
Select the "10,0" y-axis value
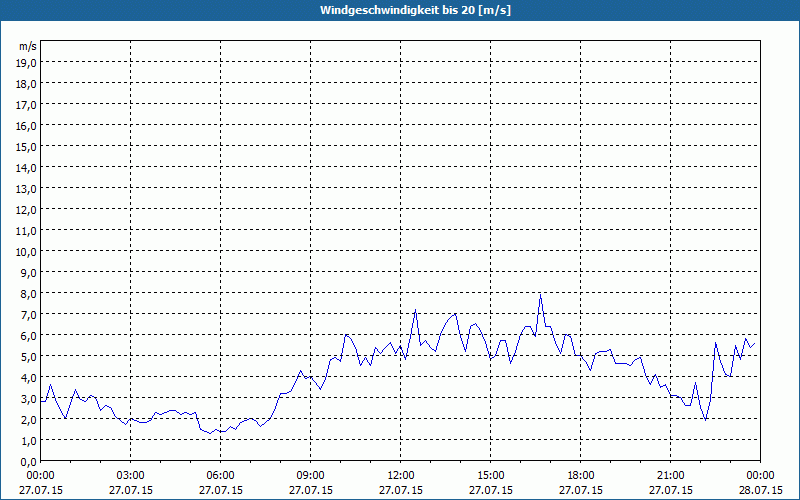(x=26, y=252)
